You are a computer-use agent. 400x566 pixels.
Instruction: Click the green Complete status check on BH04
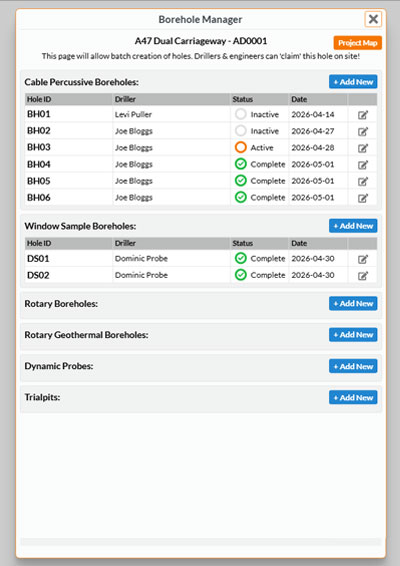[x=240, y=164]
